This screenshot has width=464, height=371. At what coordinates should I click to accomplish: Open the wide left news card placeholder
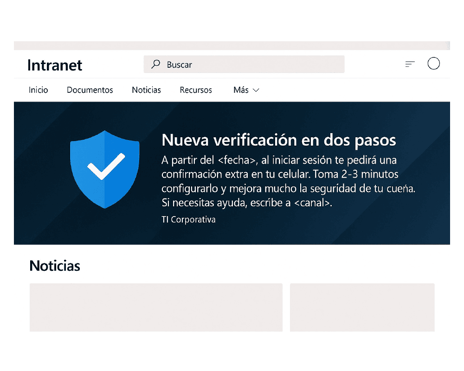(156, 307)
